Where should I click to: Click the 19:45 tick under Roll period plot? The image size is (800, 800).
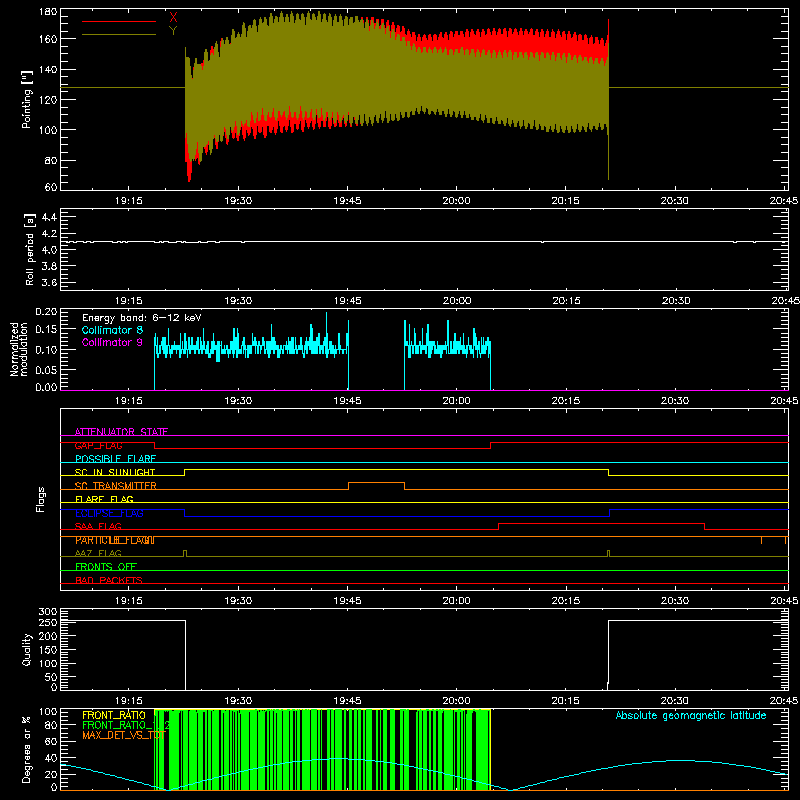pyautogui.click(x=347, y=301)
